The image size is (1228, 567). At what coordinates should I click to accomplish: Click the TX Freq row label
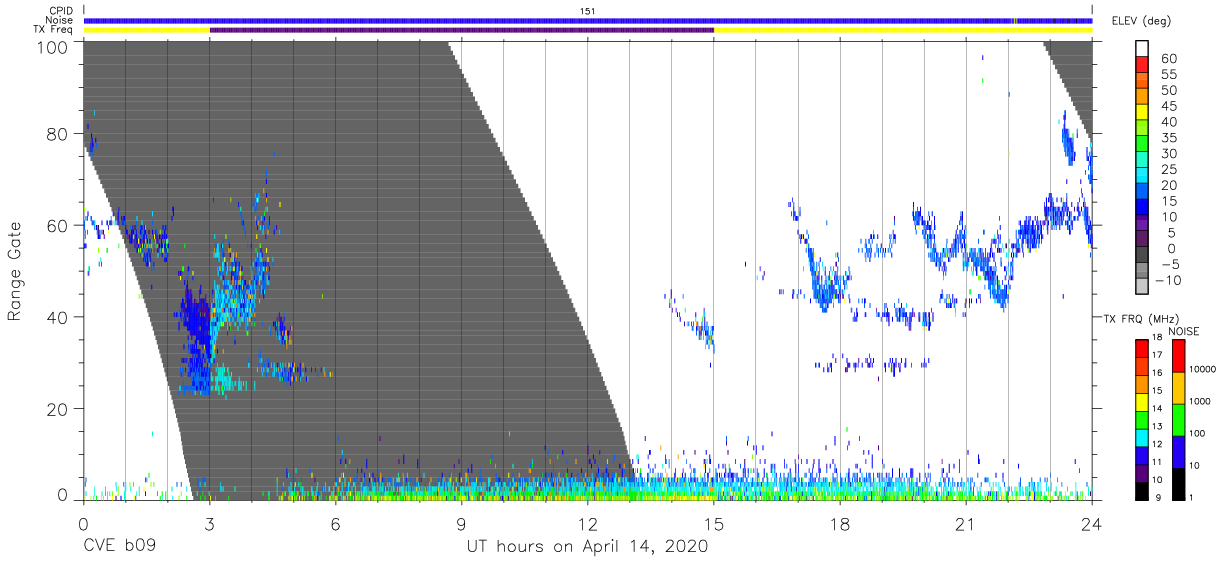click(54, 30)
